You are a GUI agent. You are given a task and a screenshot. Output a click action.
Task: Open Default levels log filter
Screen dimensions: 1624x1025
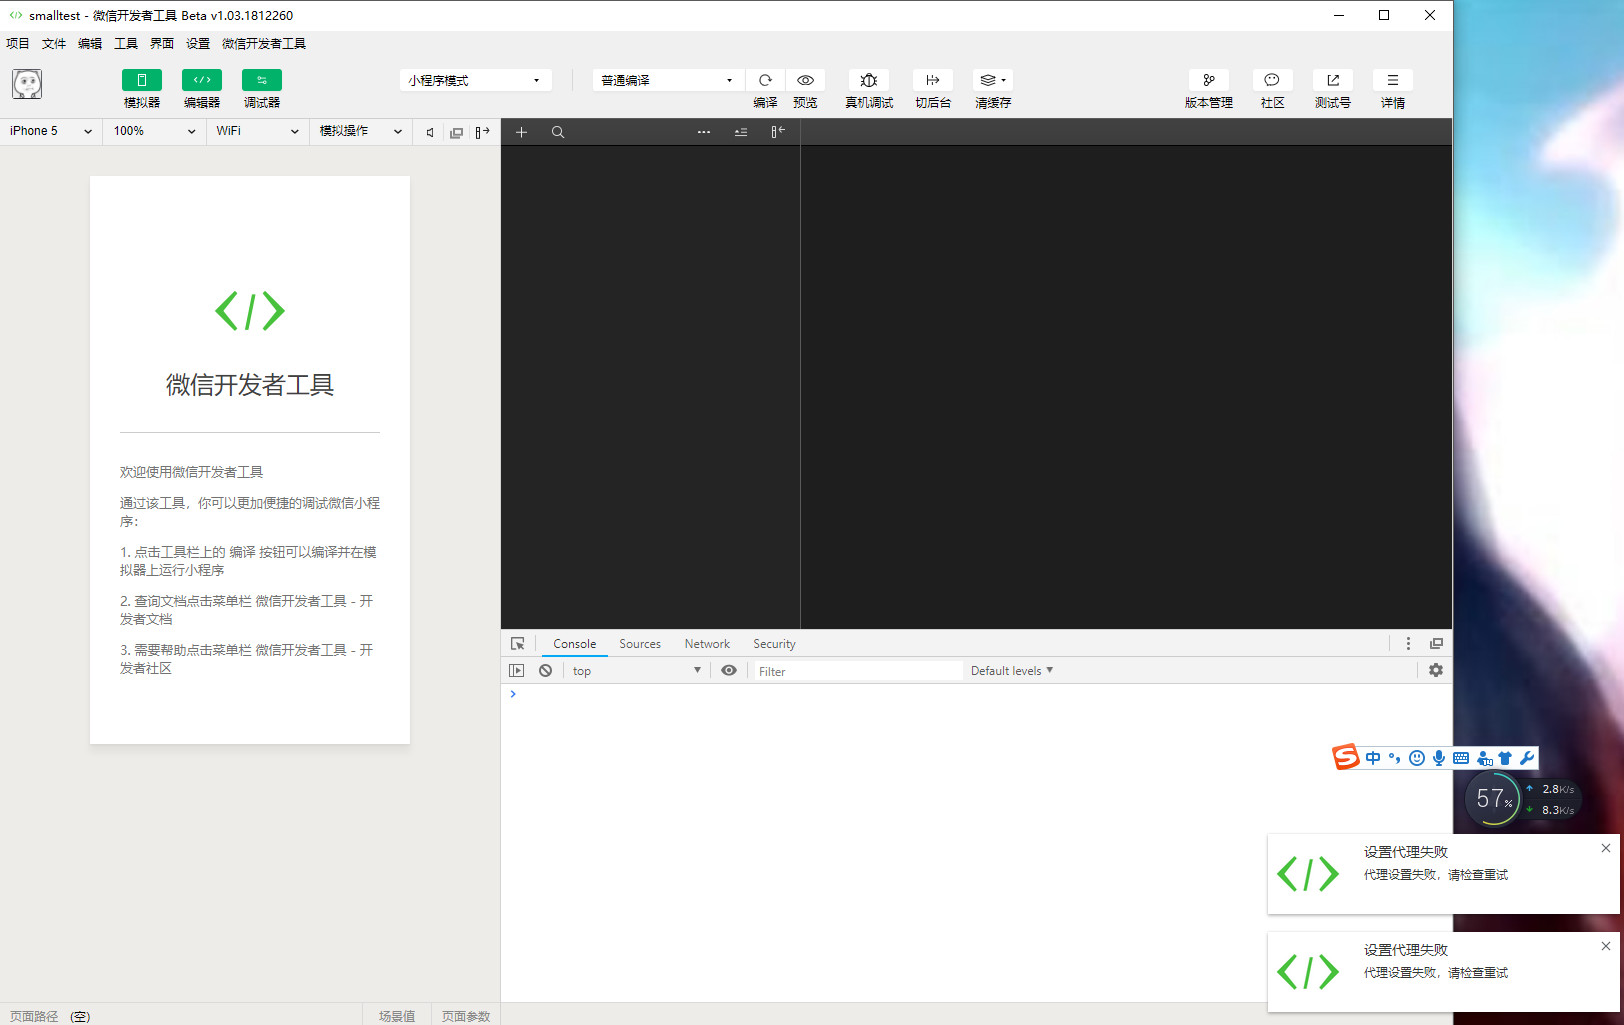(1011, 671)
